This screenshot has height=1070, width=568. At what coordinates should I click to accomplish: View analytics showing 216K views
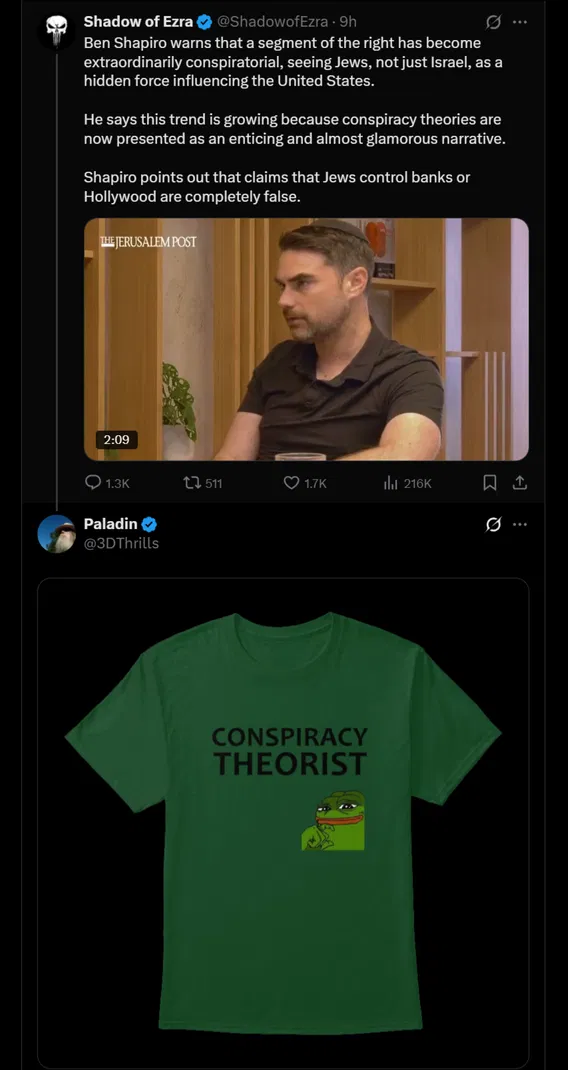[x=408, y=483]
